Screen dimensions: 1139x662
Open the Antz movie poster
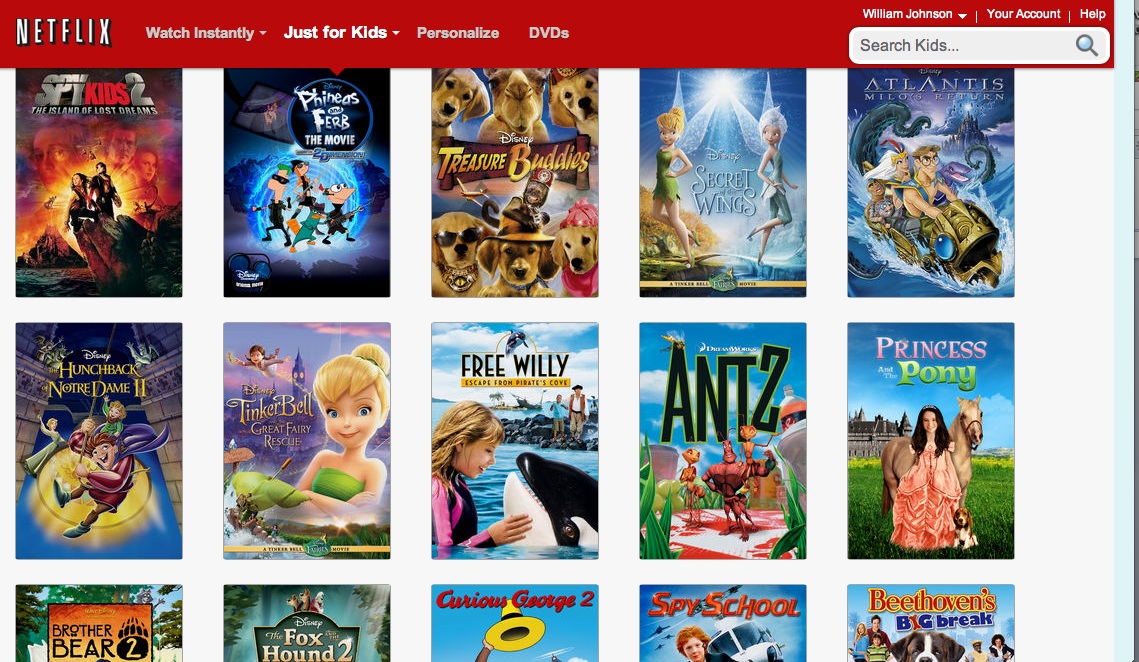[723, 441]
